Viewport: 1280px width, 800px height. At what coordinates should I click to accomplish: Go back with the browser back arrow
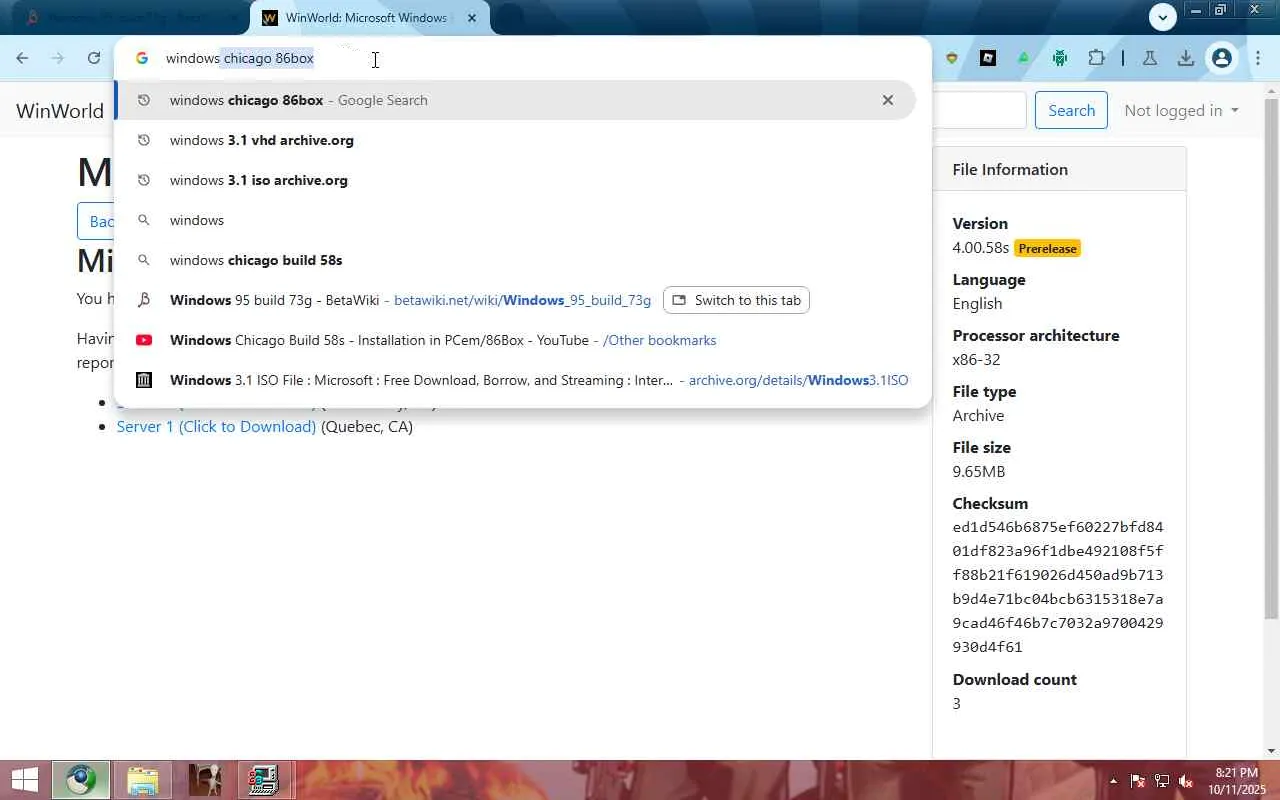tap(22, 58)
